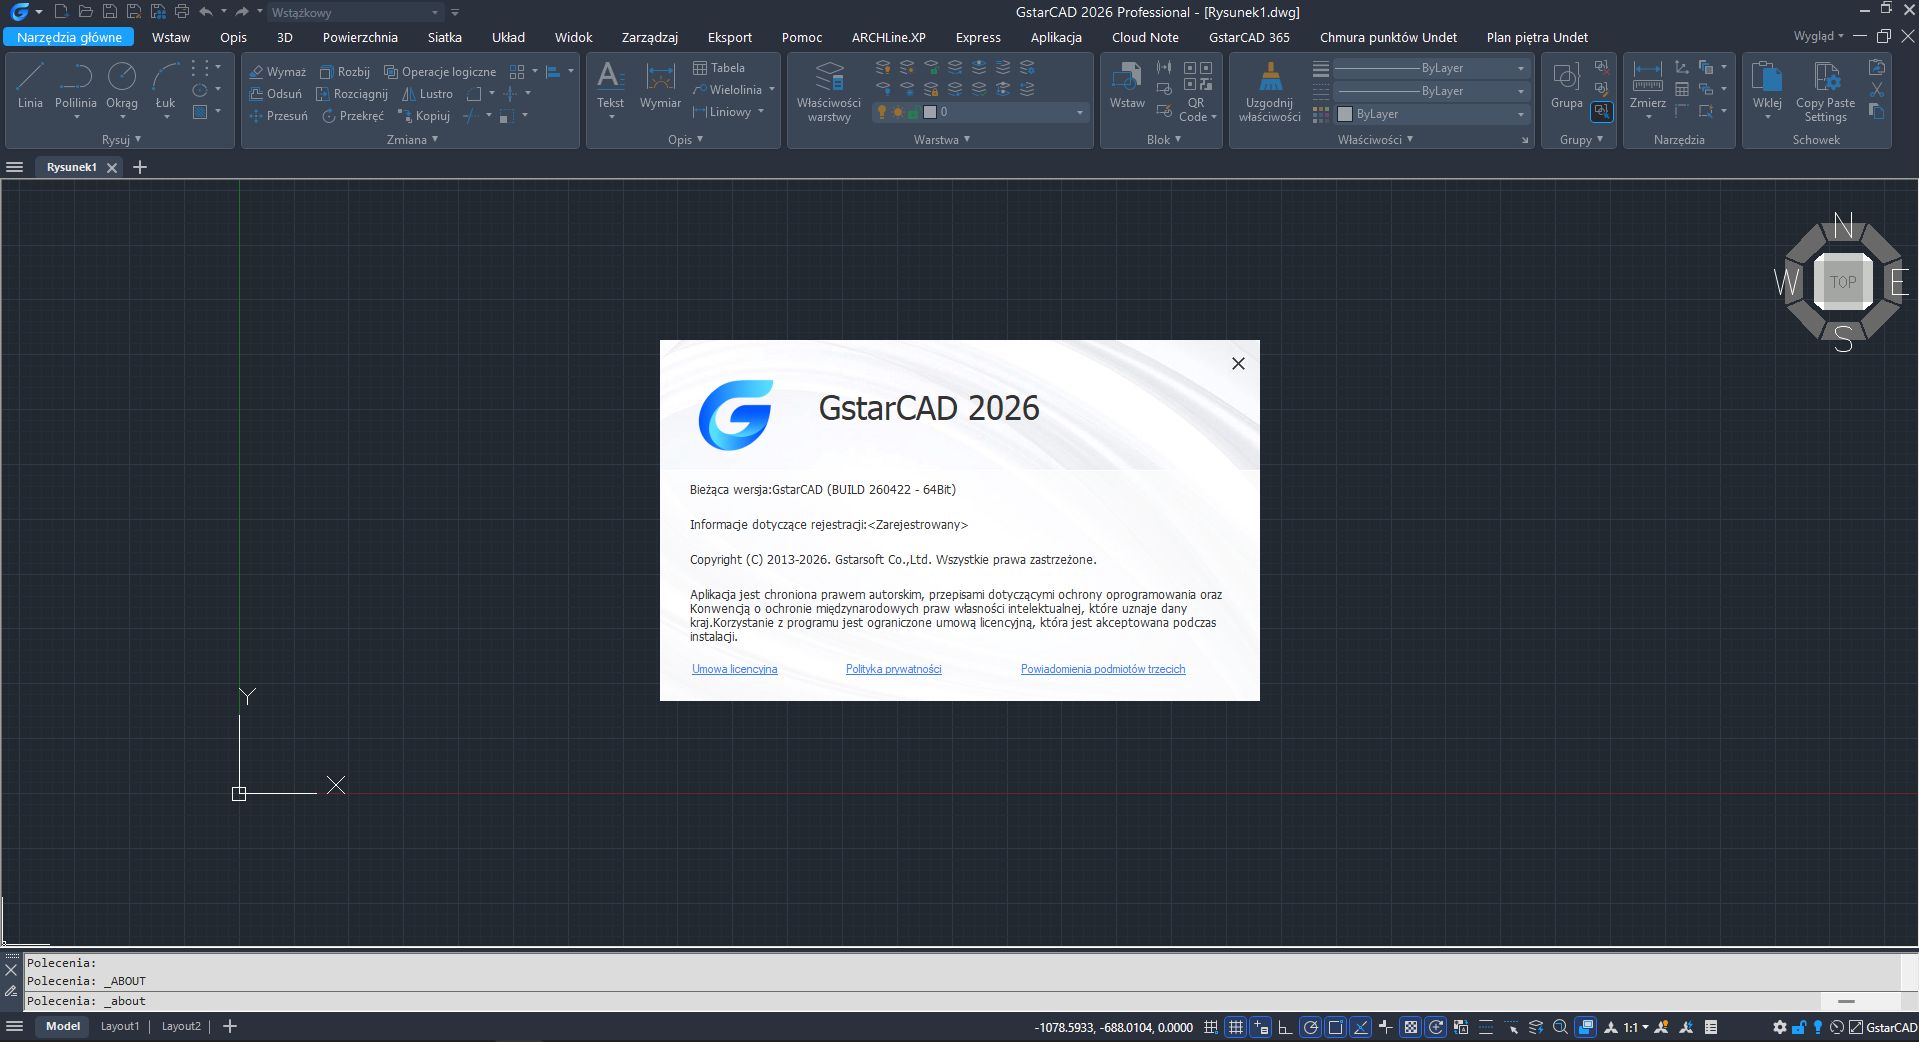Click the ByLayer color swatch dropdown
1919x1042 pixels.
1431,114
